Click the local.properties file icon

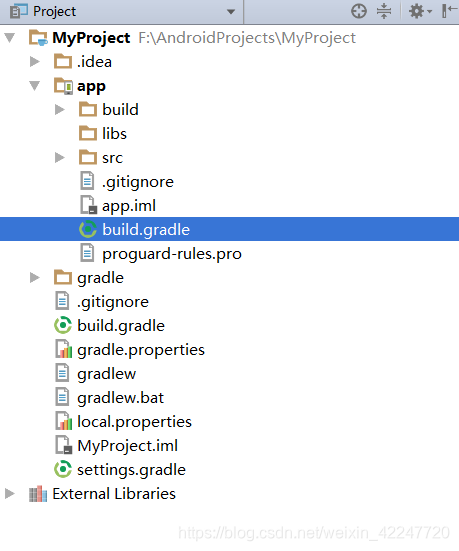[64, 421]
